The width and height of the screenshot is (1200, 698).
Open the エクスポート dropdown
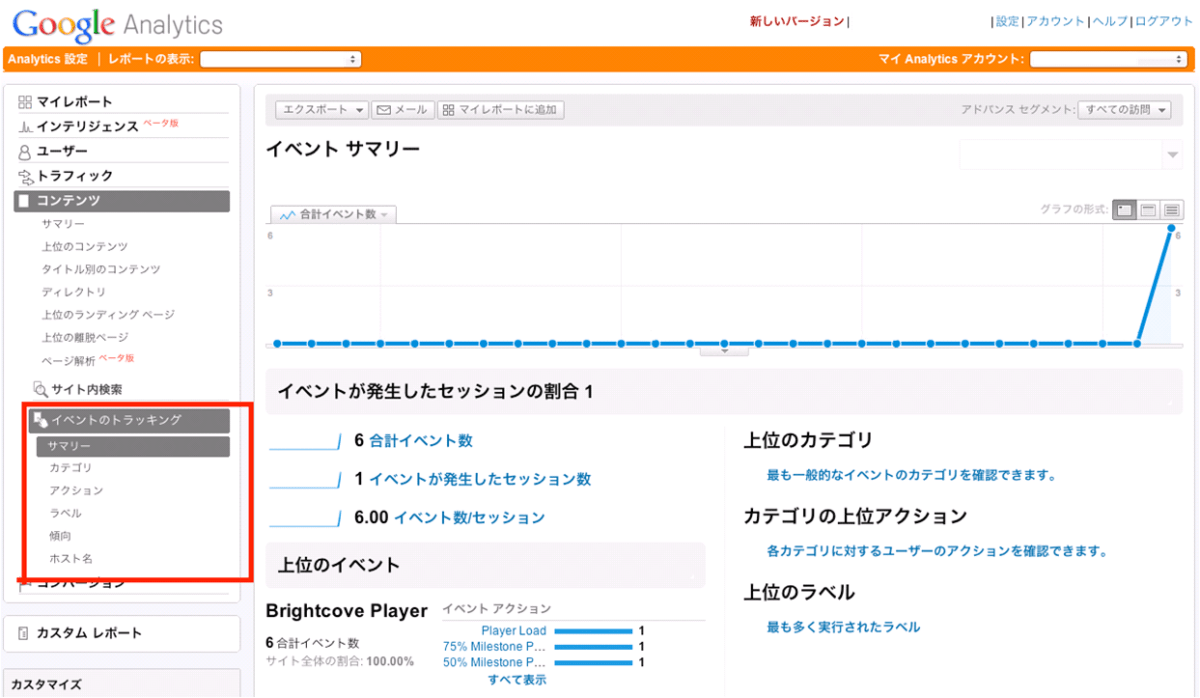point(322,110)
